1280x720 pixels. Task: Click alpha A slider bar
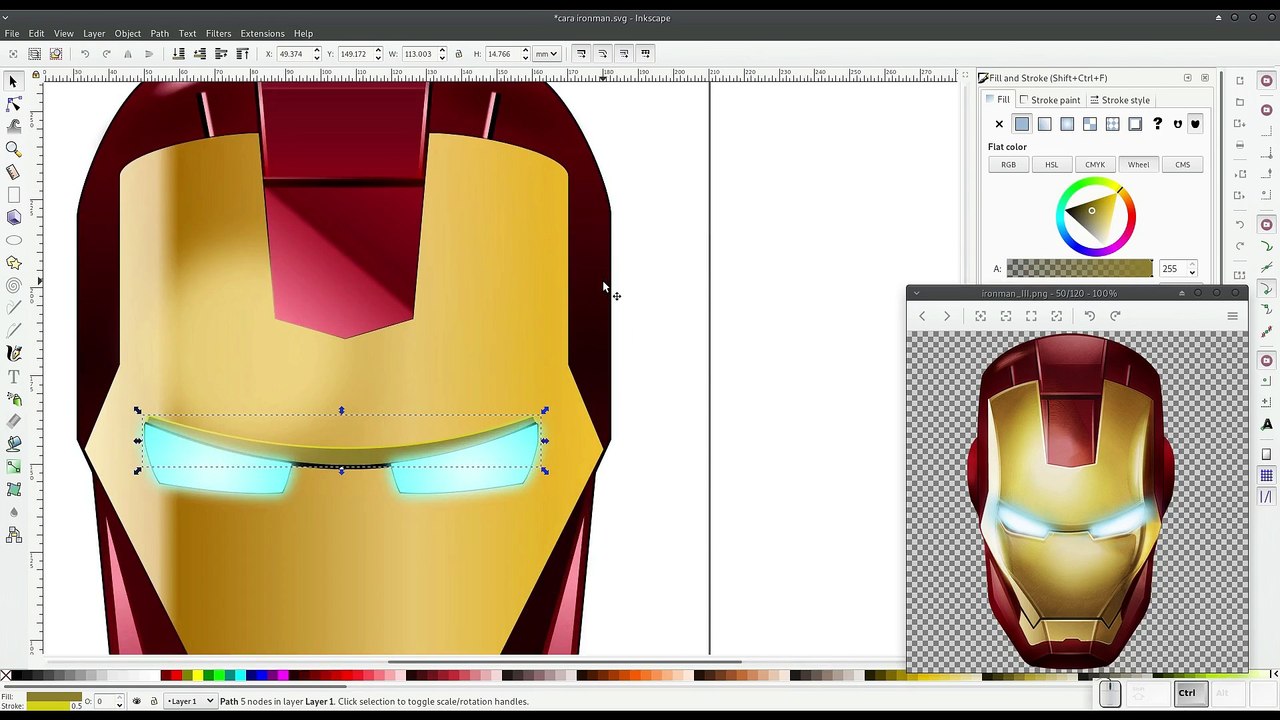pos(1079,268)
